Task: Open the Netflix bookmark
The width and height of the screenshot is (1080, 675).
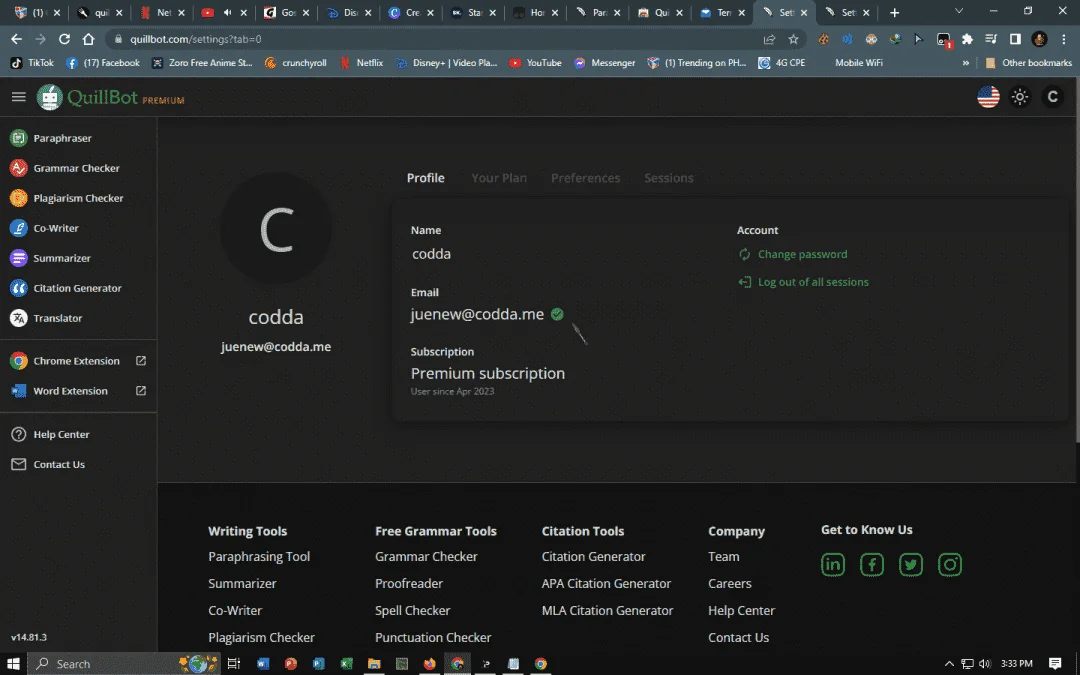Action: 362,63
